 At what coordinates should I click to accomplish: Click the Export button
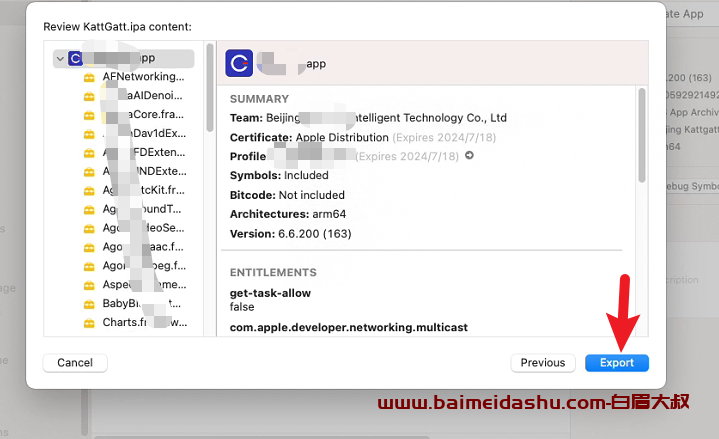(x=617, y=363)
